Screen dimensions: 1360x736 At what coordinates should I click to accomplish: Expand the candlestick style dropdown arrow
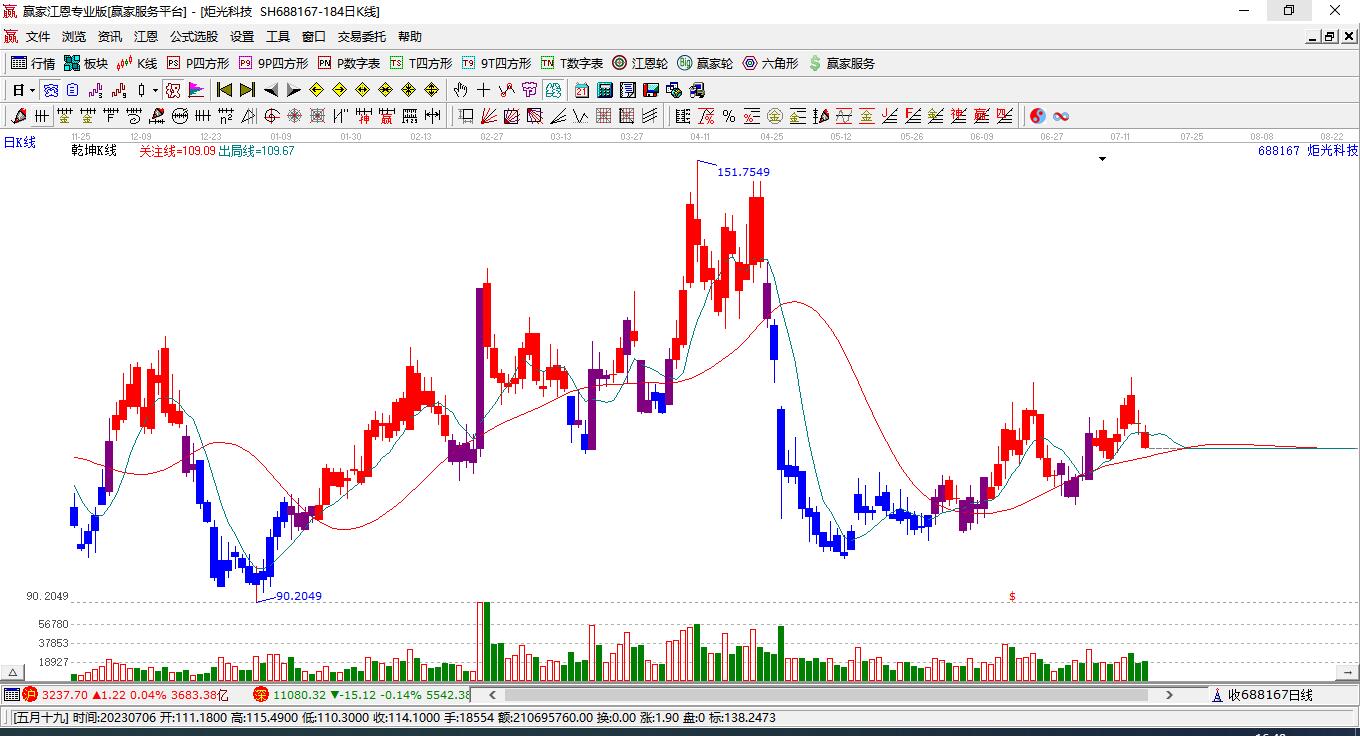click(x=155, y=90)
